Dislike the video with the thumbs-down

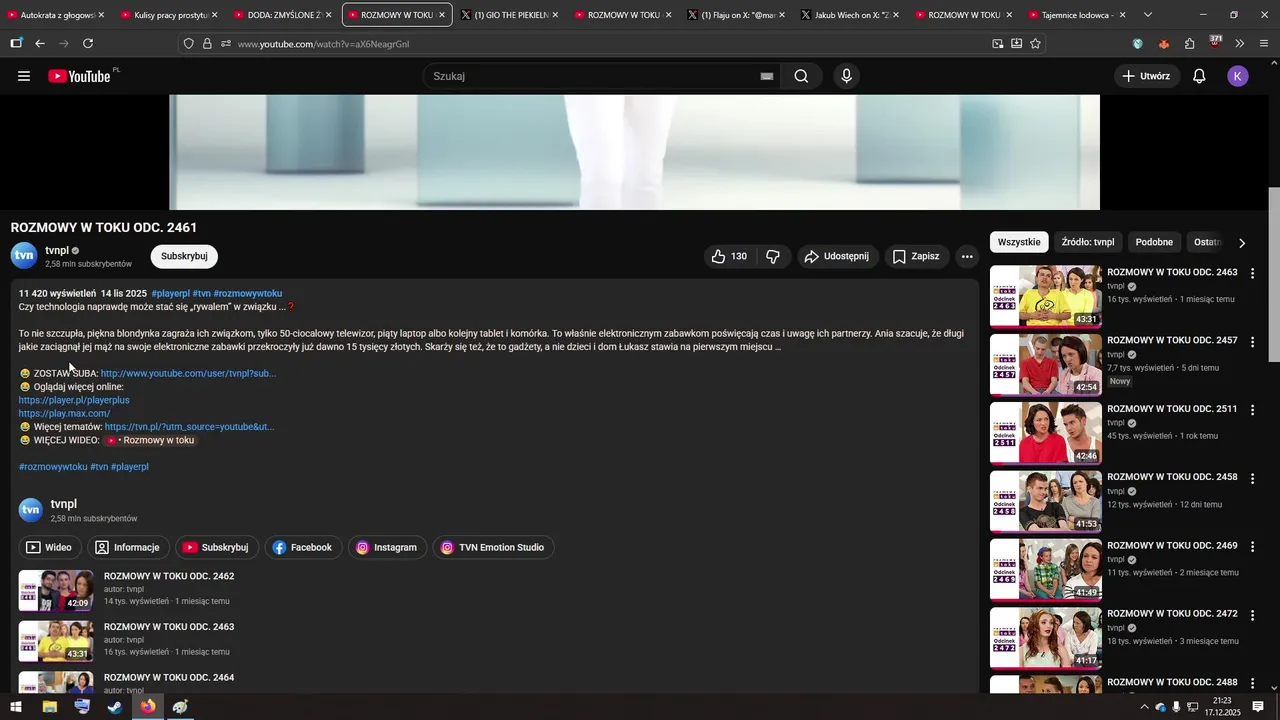coord(773,256)
